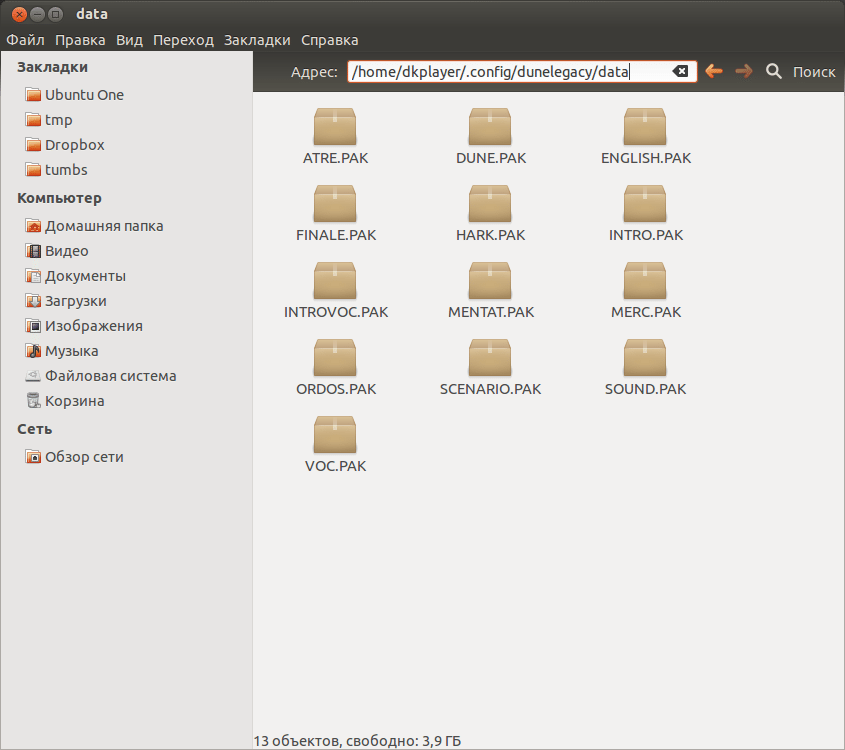
Task: Open the Переход menu
Action: pyautogui.click(x=183, y=40)
